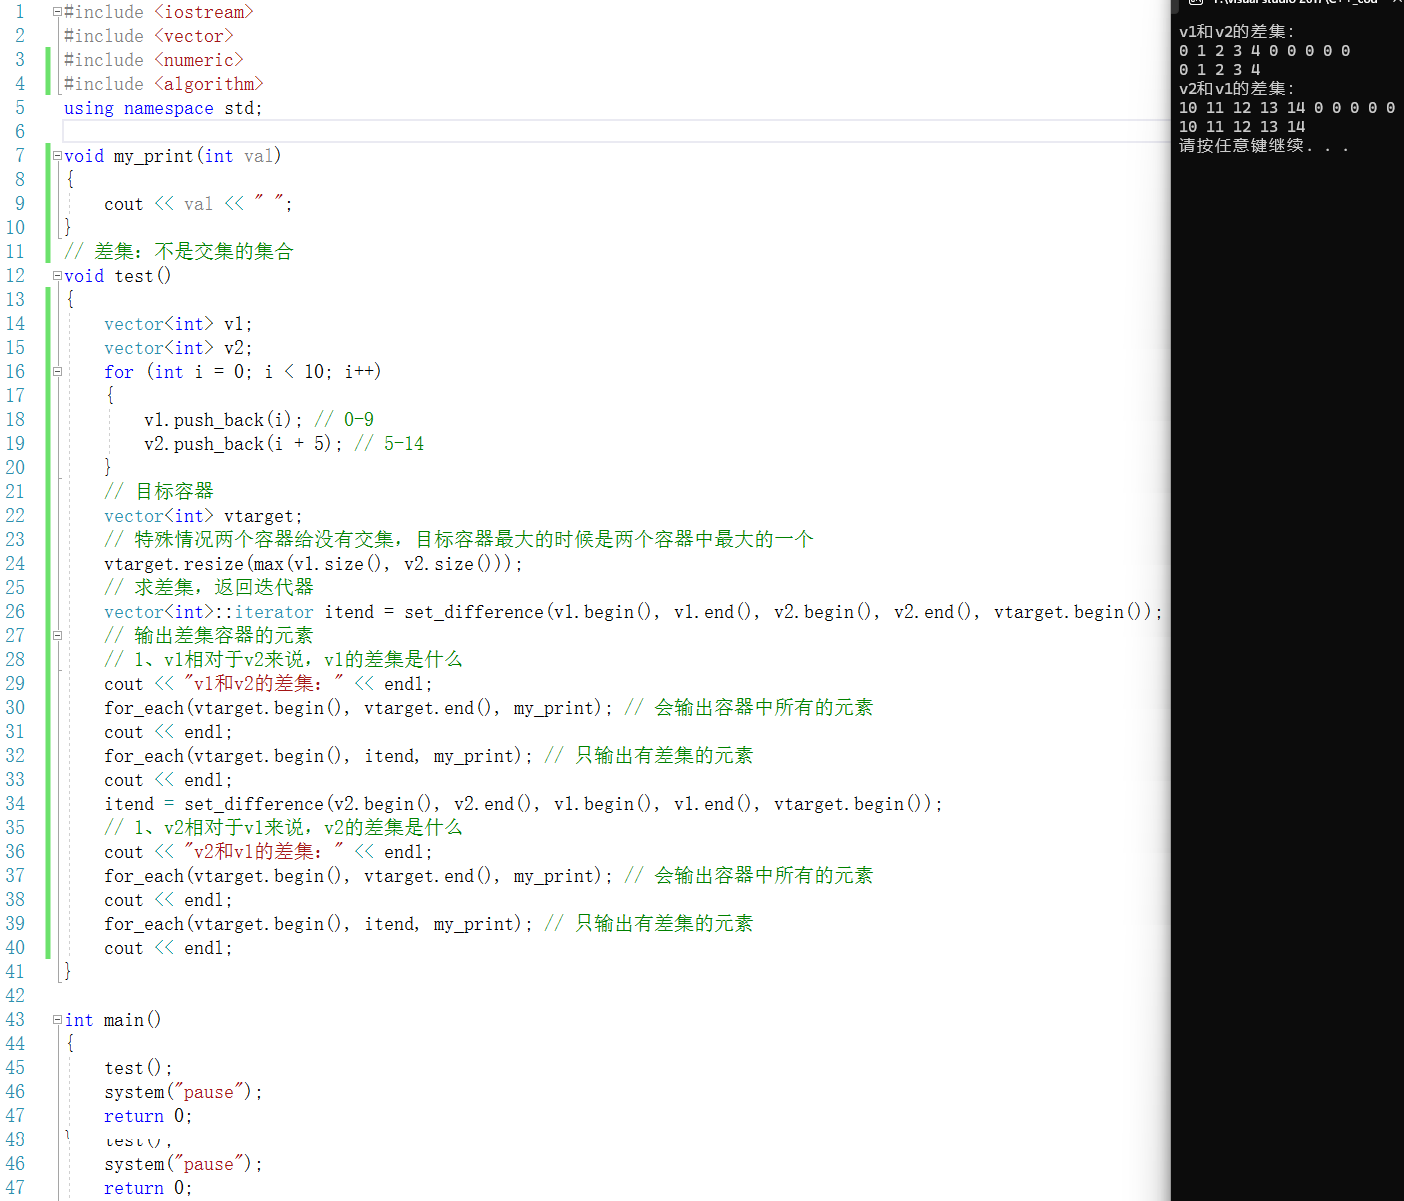Screen dimensions: 1404x1201
Task: Click line number 12 in the gutter
Action: tap(15, 276)
